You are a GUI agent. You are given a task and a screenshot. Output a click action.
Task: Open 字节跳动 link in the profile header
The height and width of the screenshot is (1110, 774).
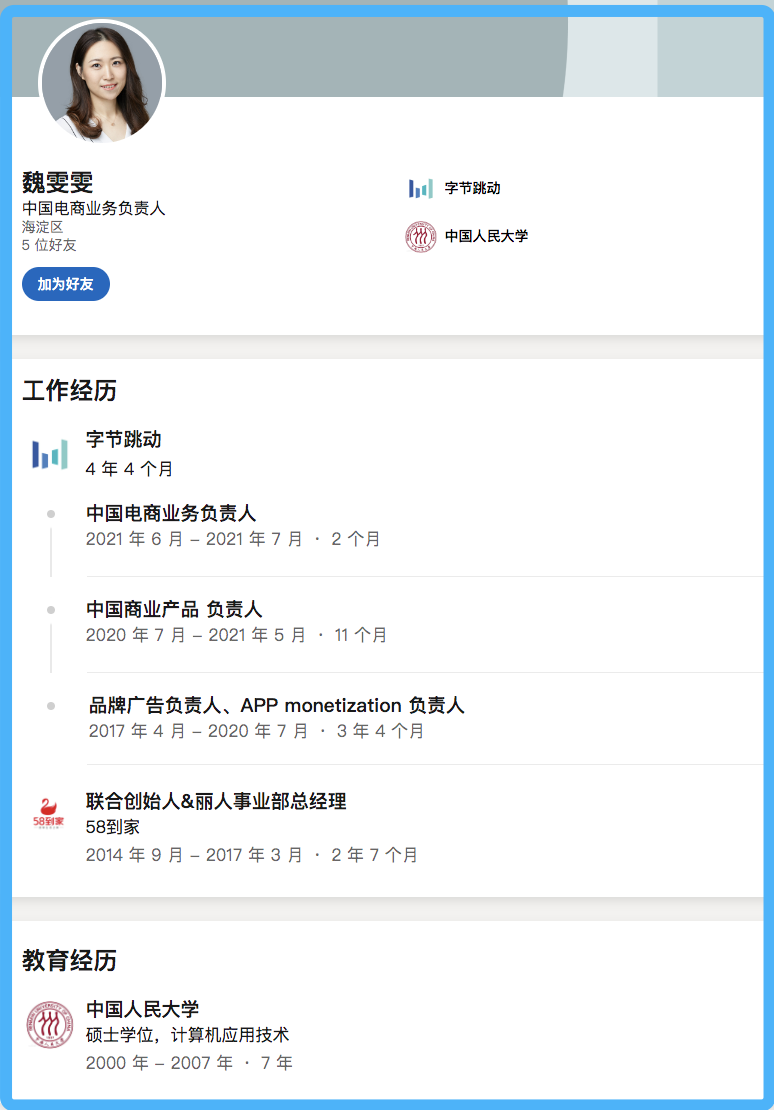tap(472, 188)
